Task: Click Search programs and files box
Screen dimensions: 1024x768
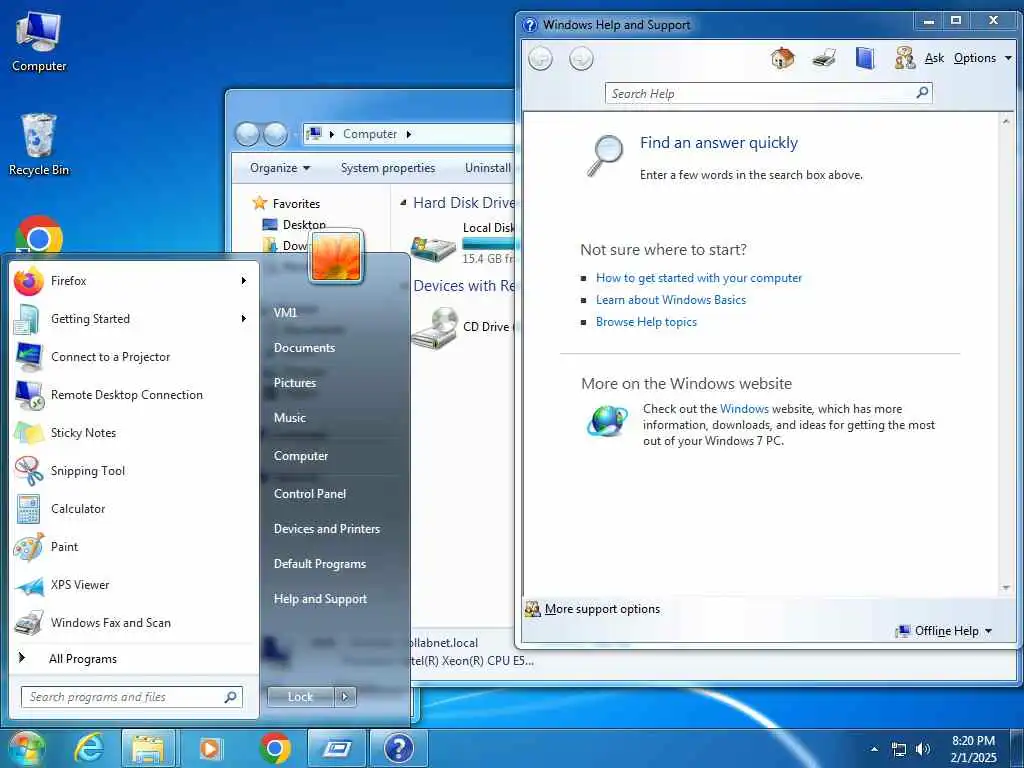Action: pyautogui.click(x=124, y=697)
